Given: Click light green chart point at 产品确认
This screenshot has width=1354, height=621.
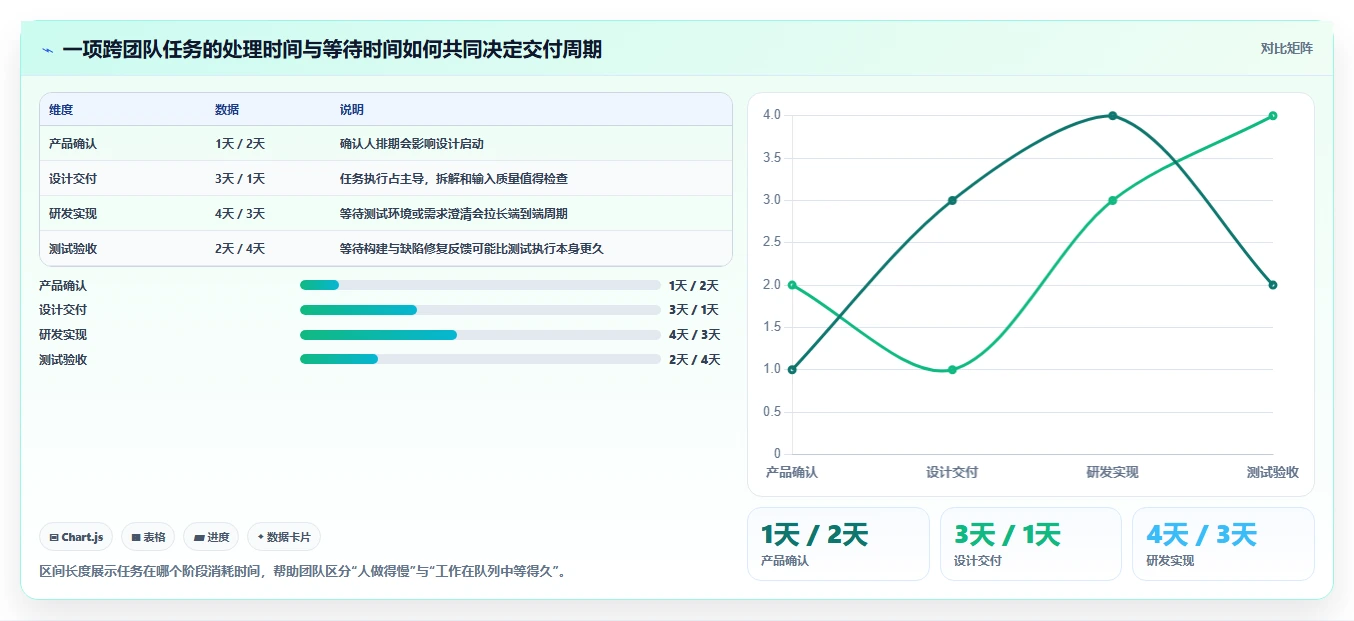Looking at the screenshot, I should (x=792, y=285).
